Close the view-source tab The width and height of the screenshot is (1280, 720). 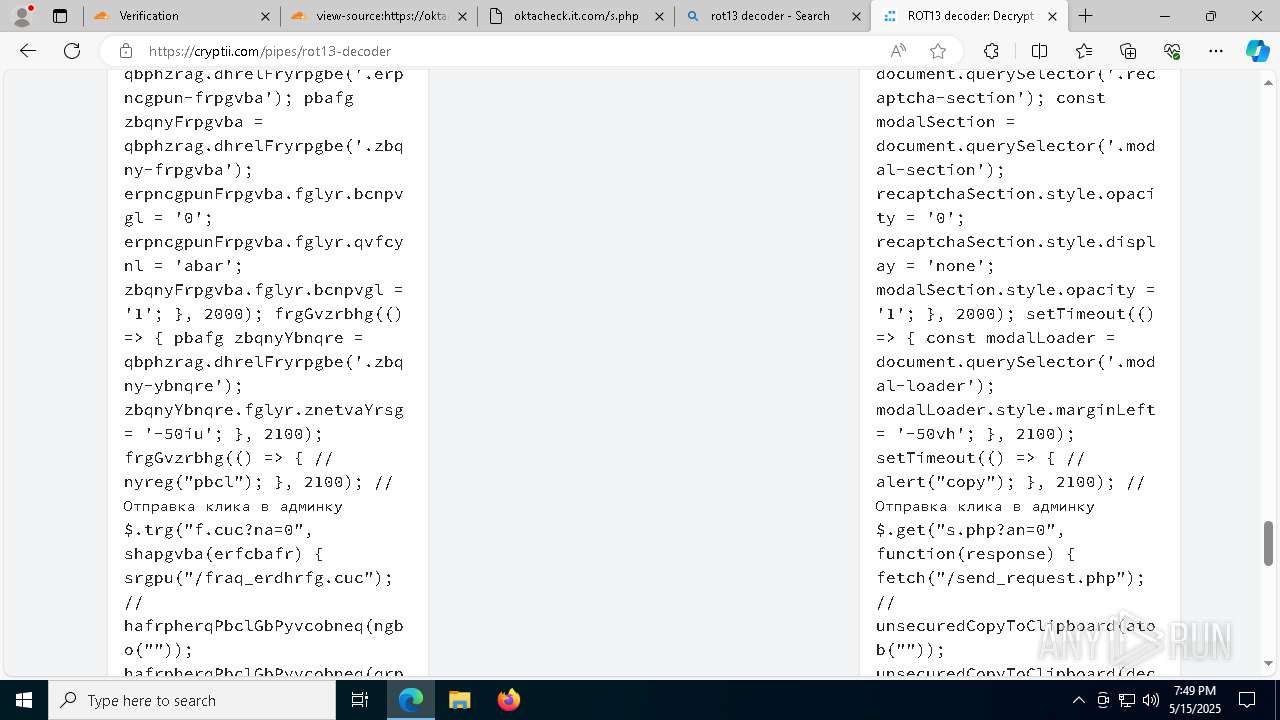pos(462,16)
